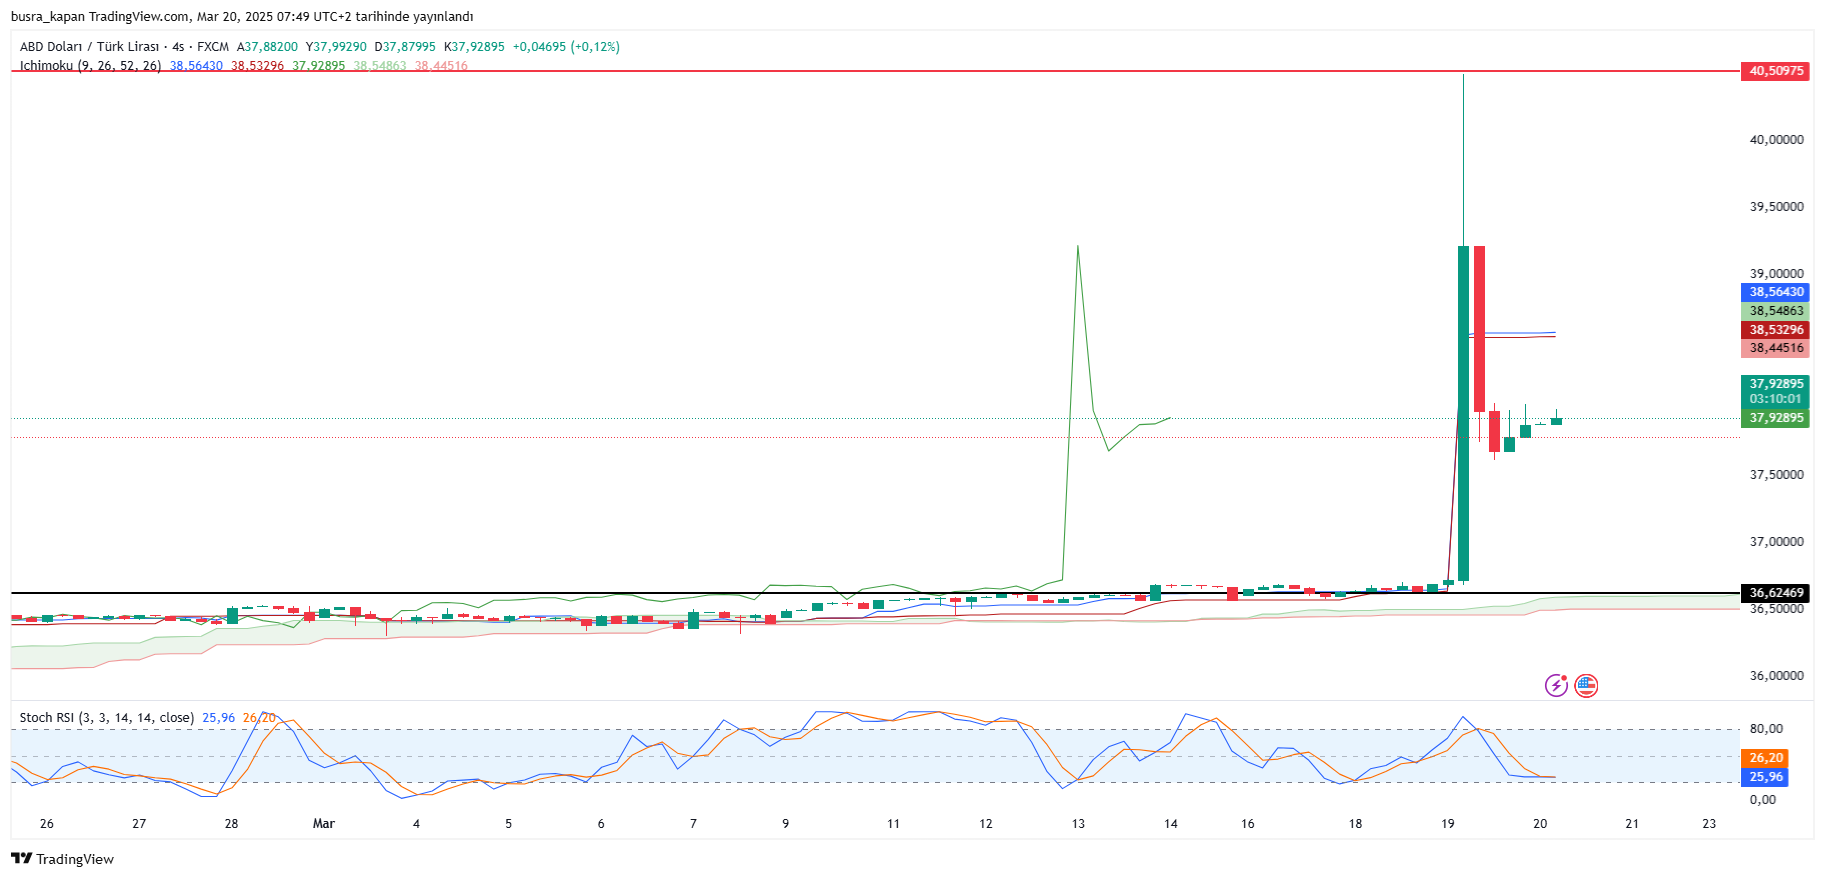Click the 36,00000 price axis tick
The width and height of the screenshot is (1825, 878).
pos(1776,676)
